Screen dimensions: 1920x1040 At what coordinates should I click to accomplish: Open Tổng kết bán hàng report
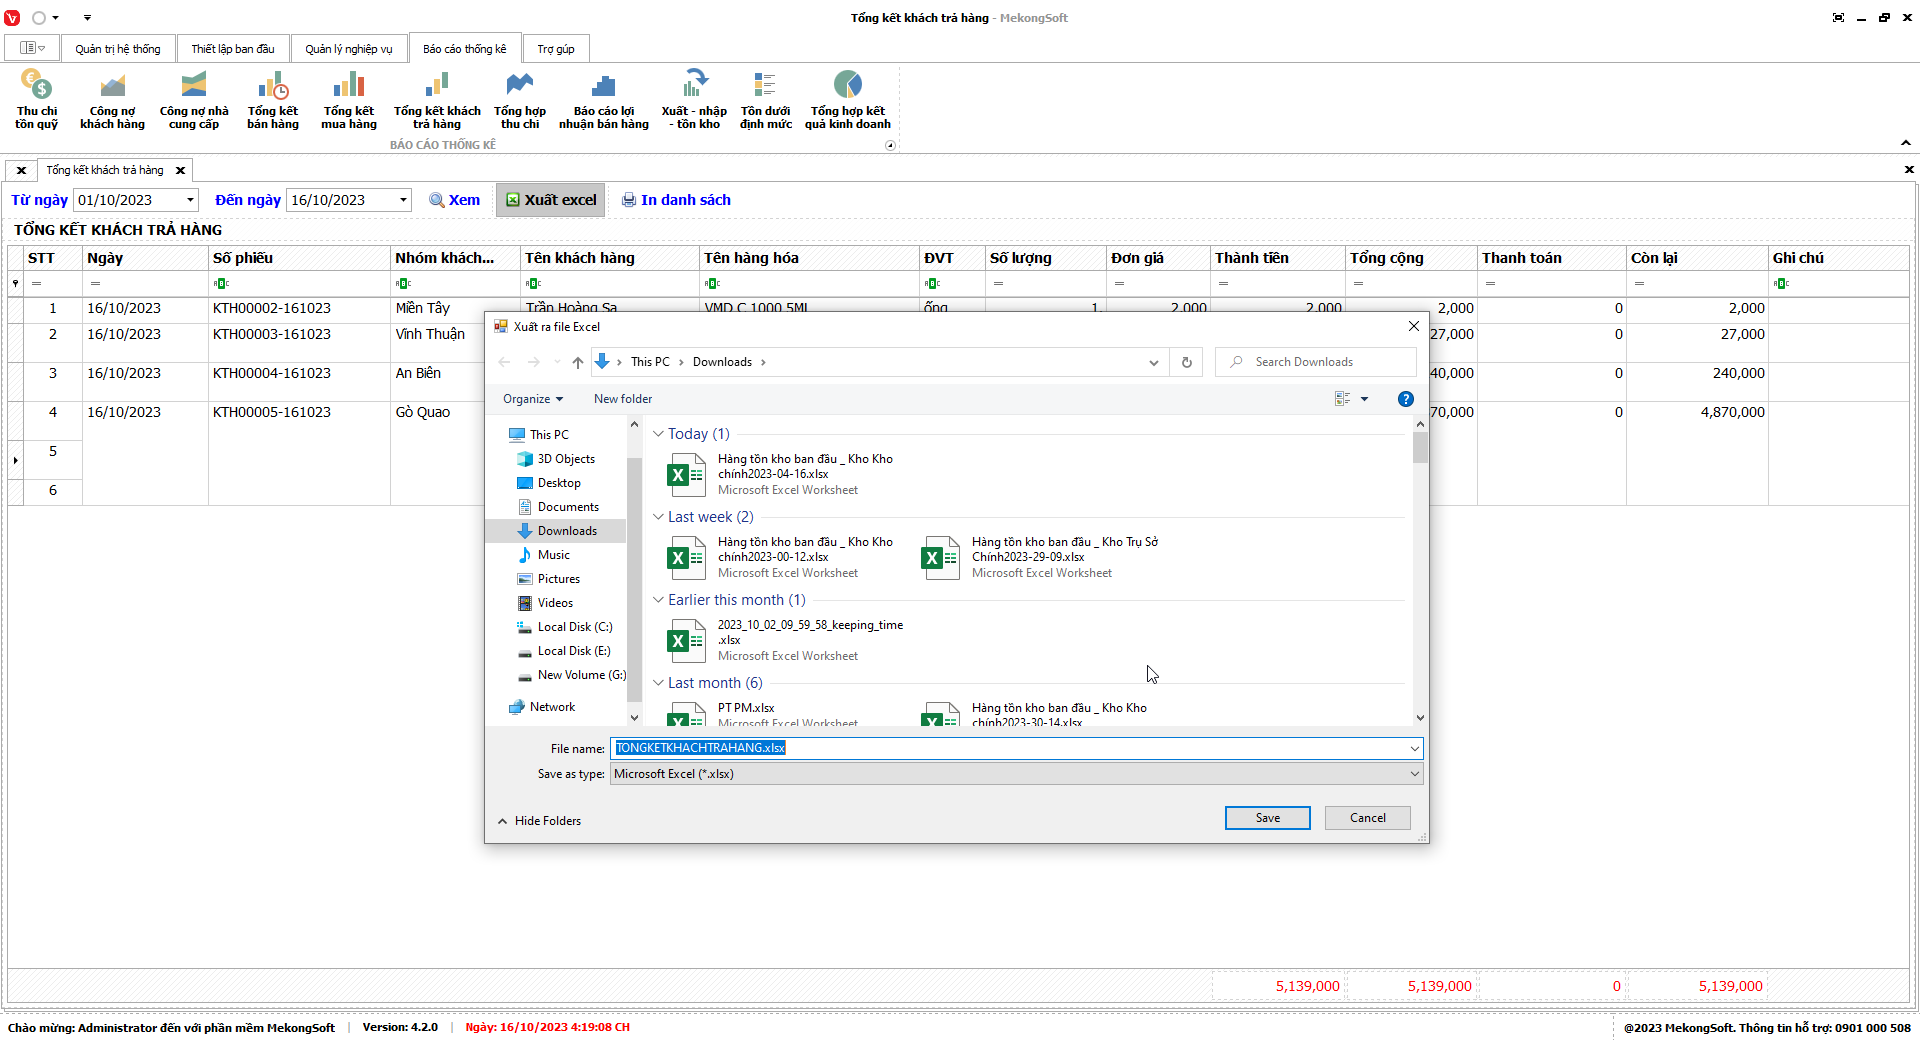[x=272, y=99]
